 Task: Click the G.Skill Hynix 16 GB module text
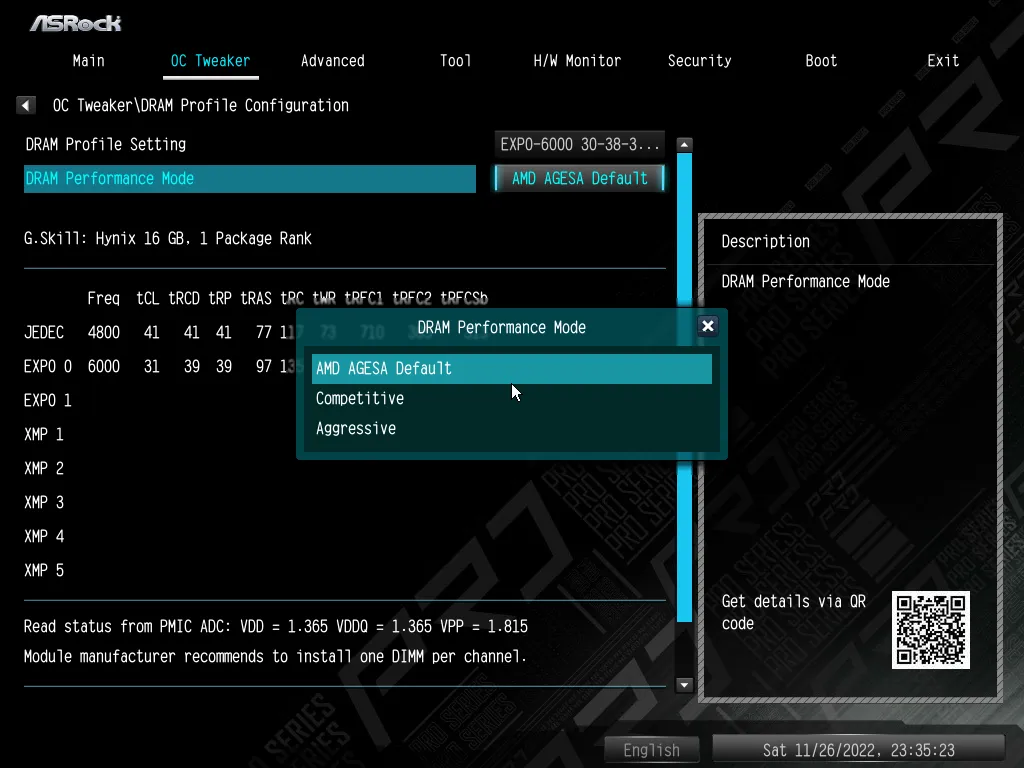168,238
